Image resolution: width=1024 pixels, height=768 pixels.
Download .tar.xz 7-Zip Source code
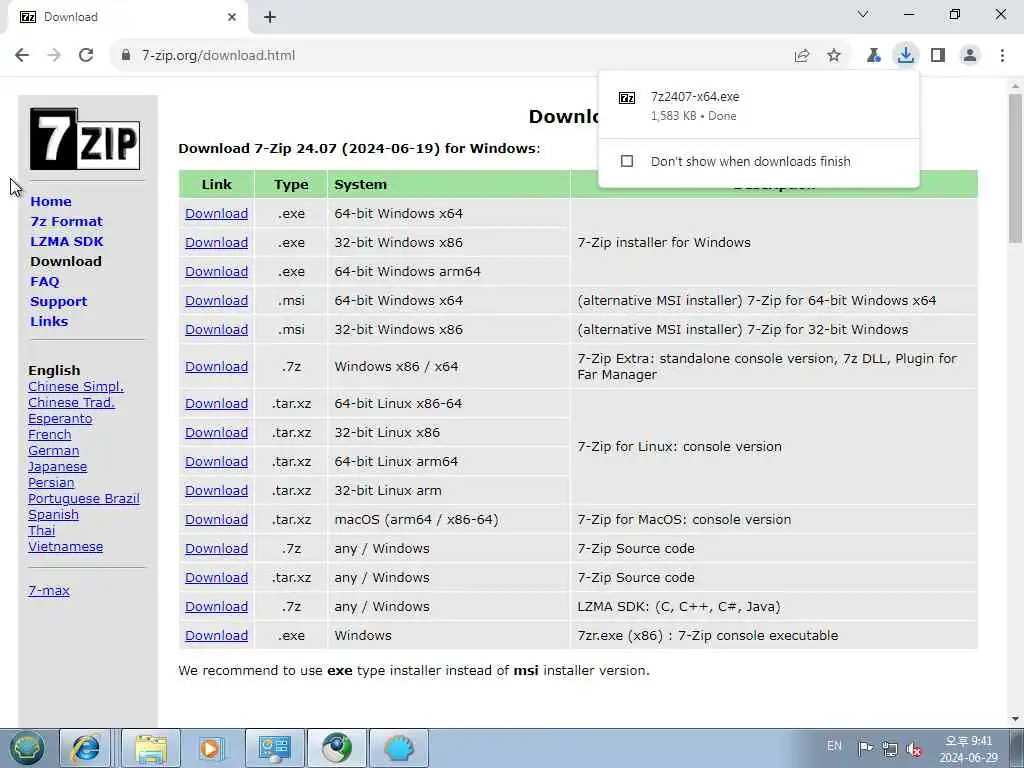216,577
